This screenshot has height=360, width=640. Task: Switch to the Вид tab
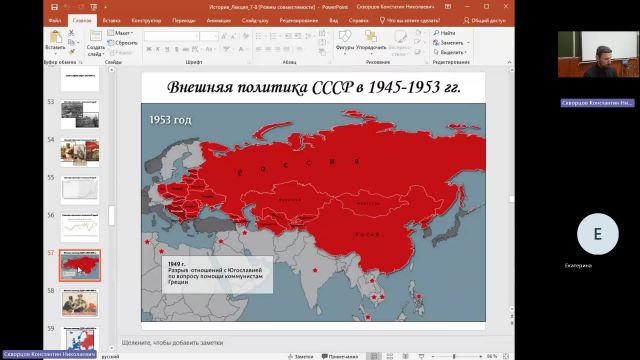[333, 20]
